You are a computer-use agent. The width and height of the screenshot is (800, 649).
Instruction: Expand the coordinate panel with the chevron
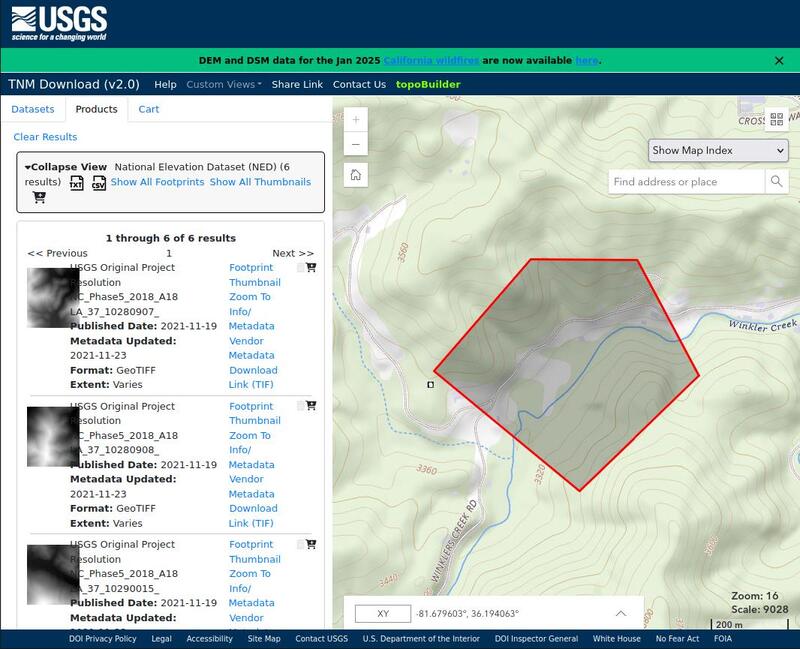pos(620,613)
